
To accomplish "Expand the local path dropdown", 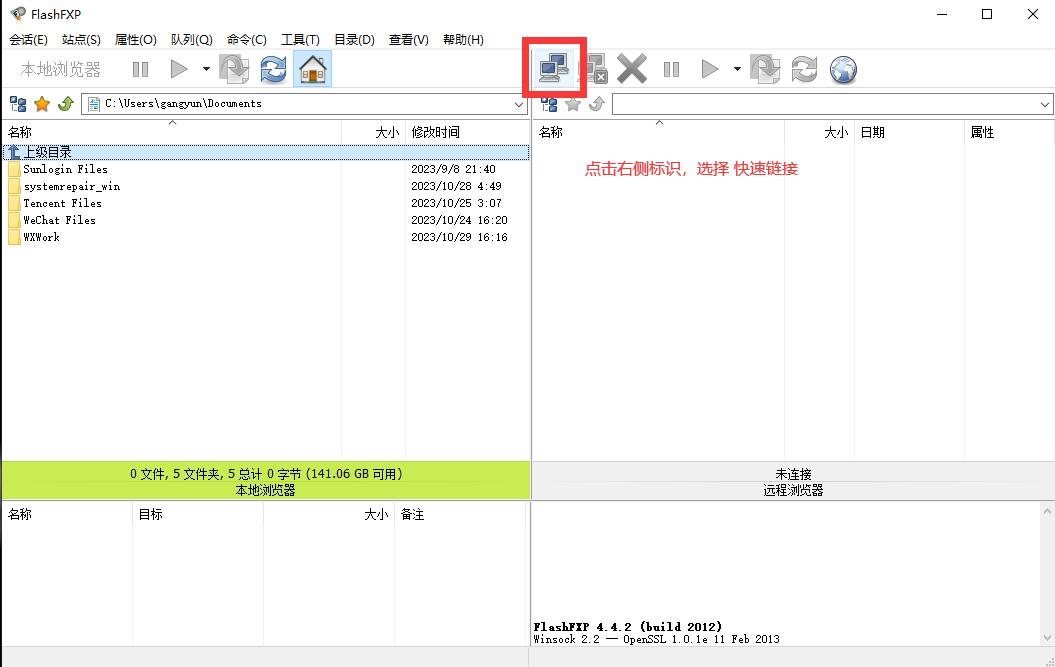I will (x=519, y=104).
